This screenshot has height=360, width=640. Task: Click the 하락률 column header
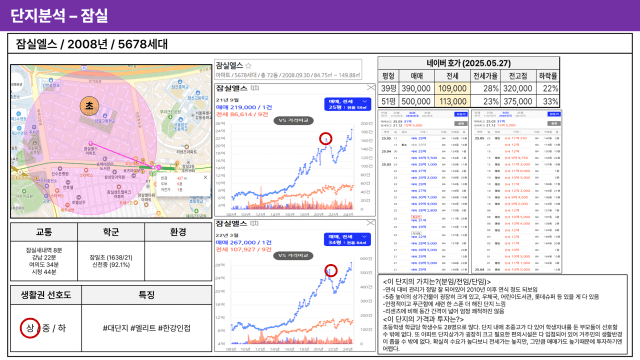coord(547,76)
